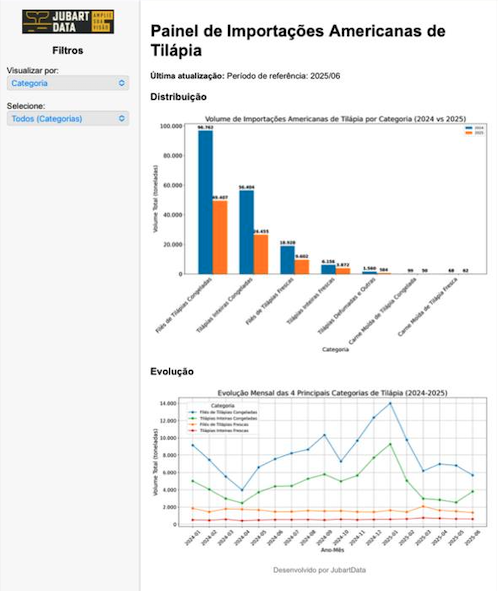Open the 'Visualizar por' Categoria dropdown
498x591 pixels.
68,83
